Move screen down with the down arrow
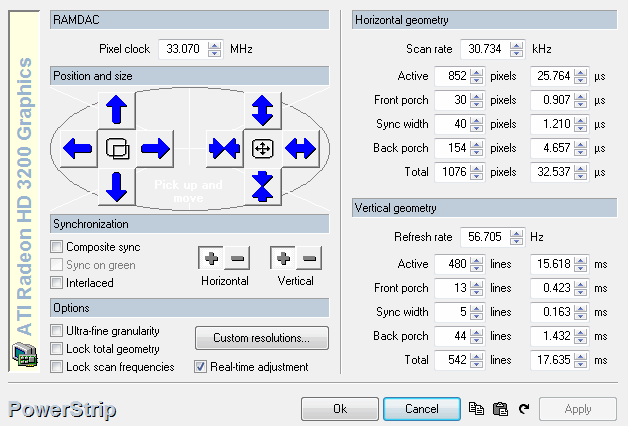Image resolution: width=628 pixels, height=426 pixels. (x=117, y=187)
